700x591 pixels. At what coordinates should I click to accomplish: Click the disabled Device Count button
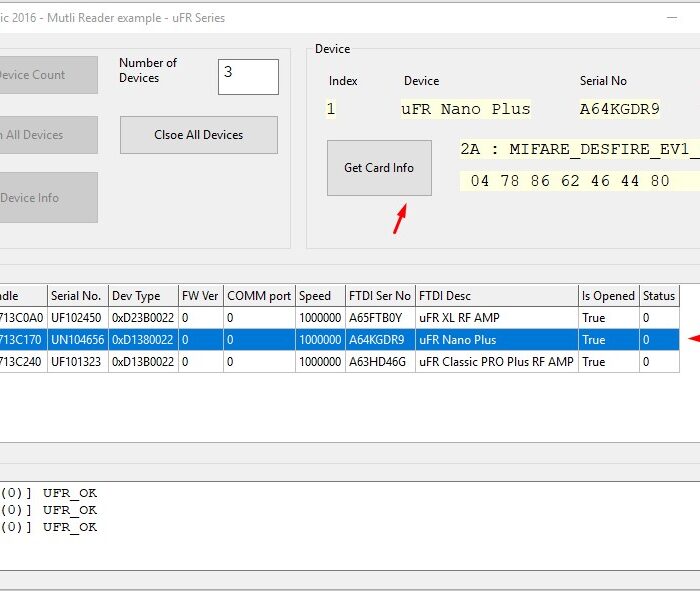tap(48, 75)
